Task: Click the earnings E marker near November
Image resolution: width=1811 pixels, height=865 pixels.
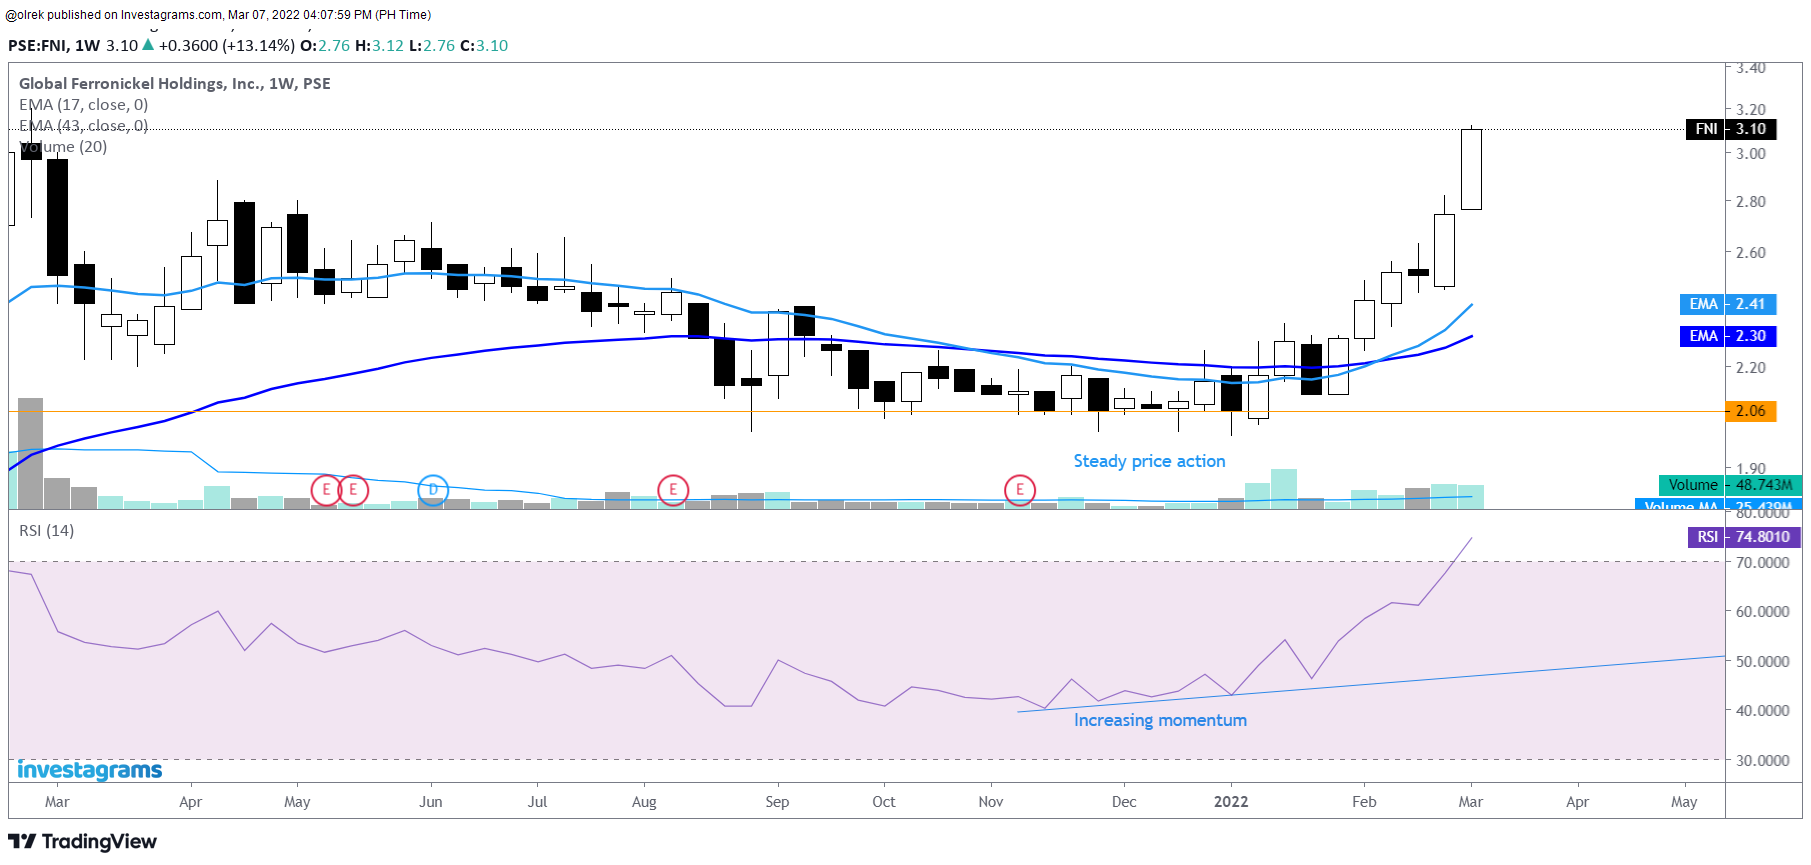Action: [1019, 490]
